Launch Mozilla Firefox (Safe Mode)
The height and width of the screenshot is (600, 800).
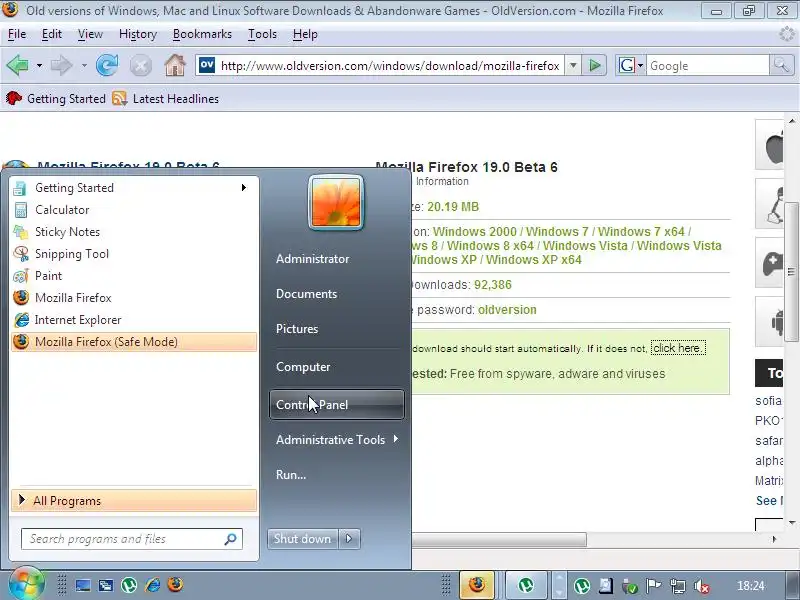134,342
